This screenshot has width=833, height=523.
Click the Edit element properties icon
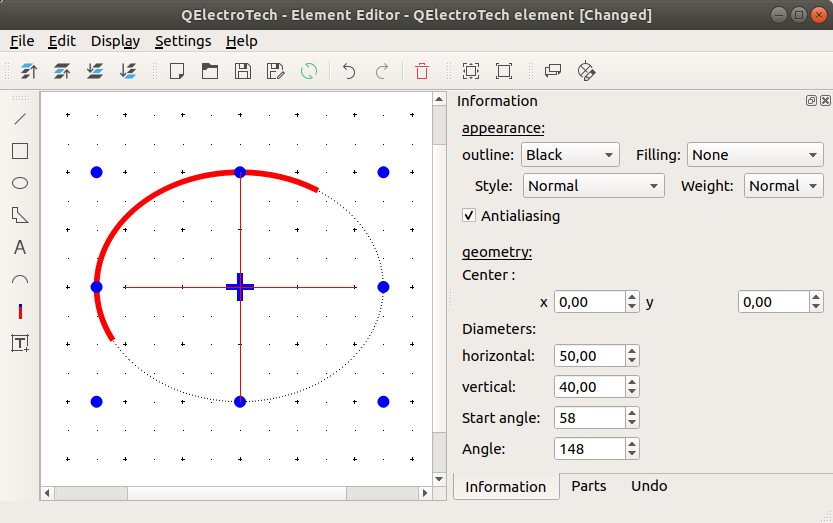[x=553, y=71]
